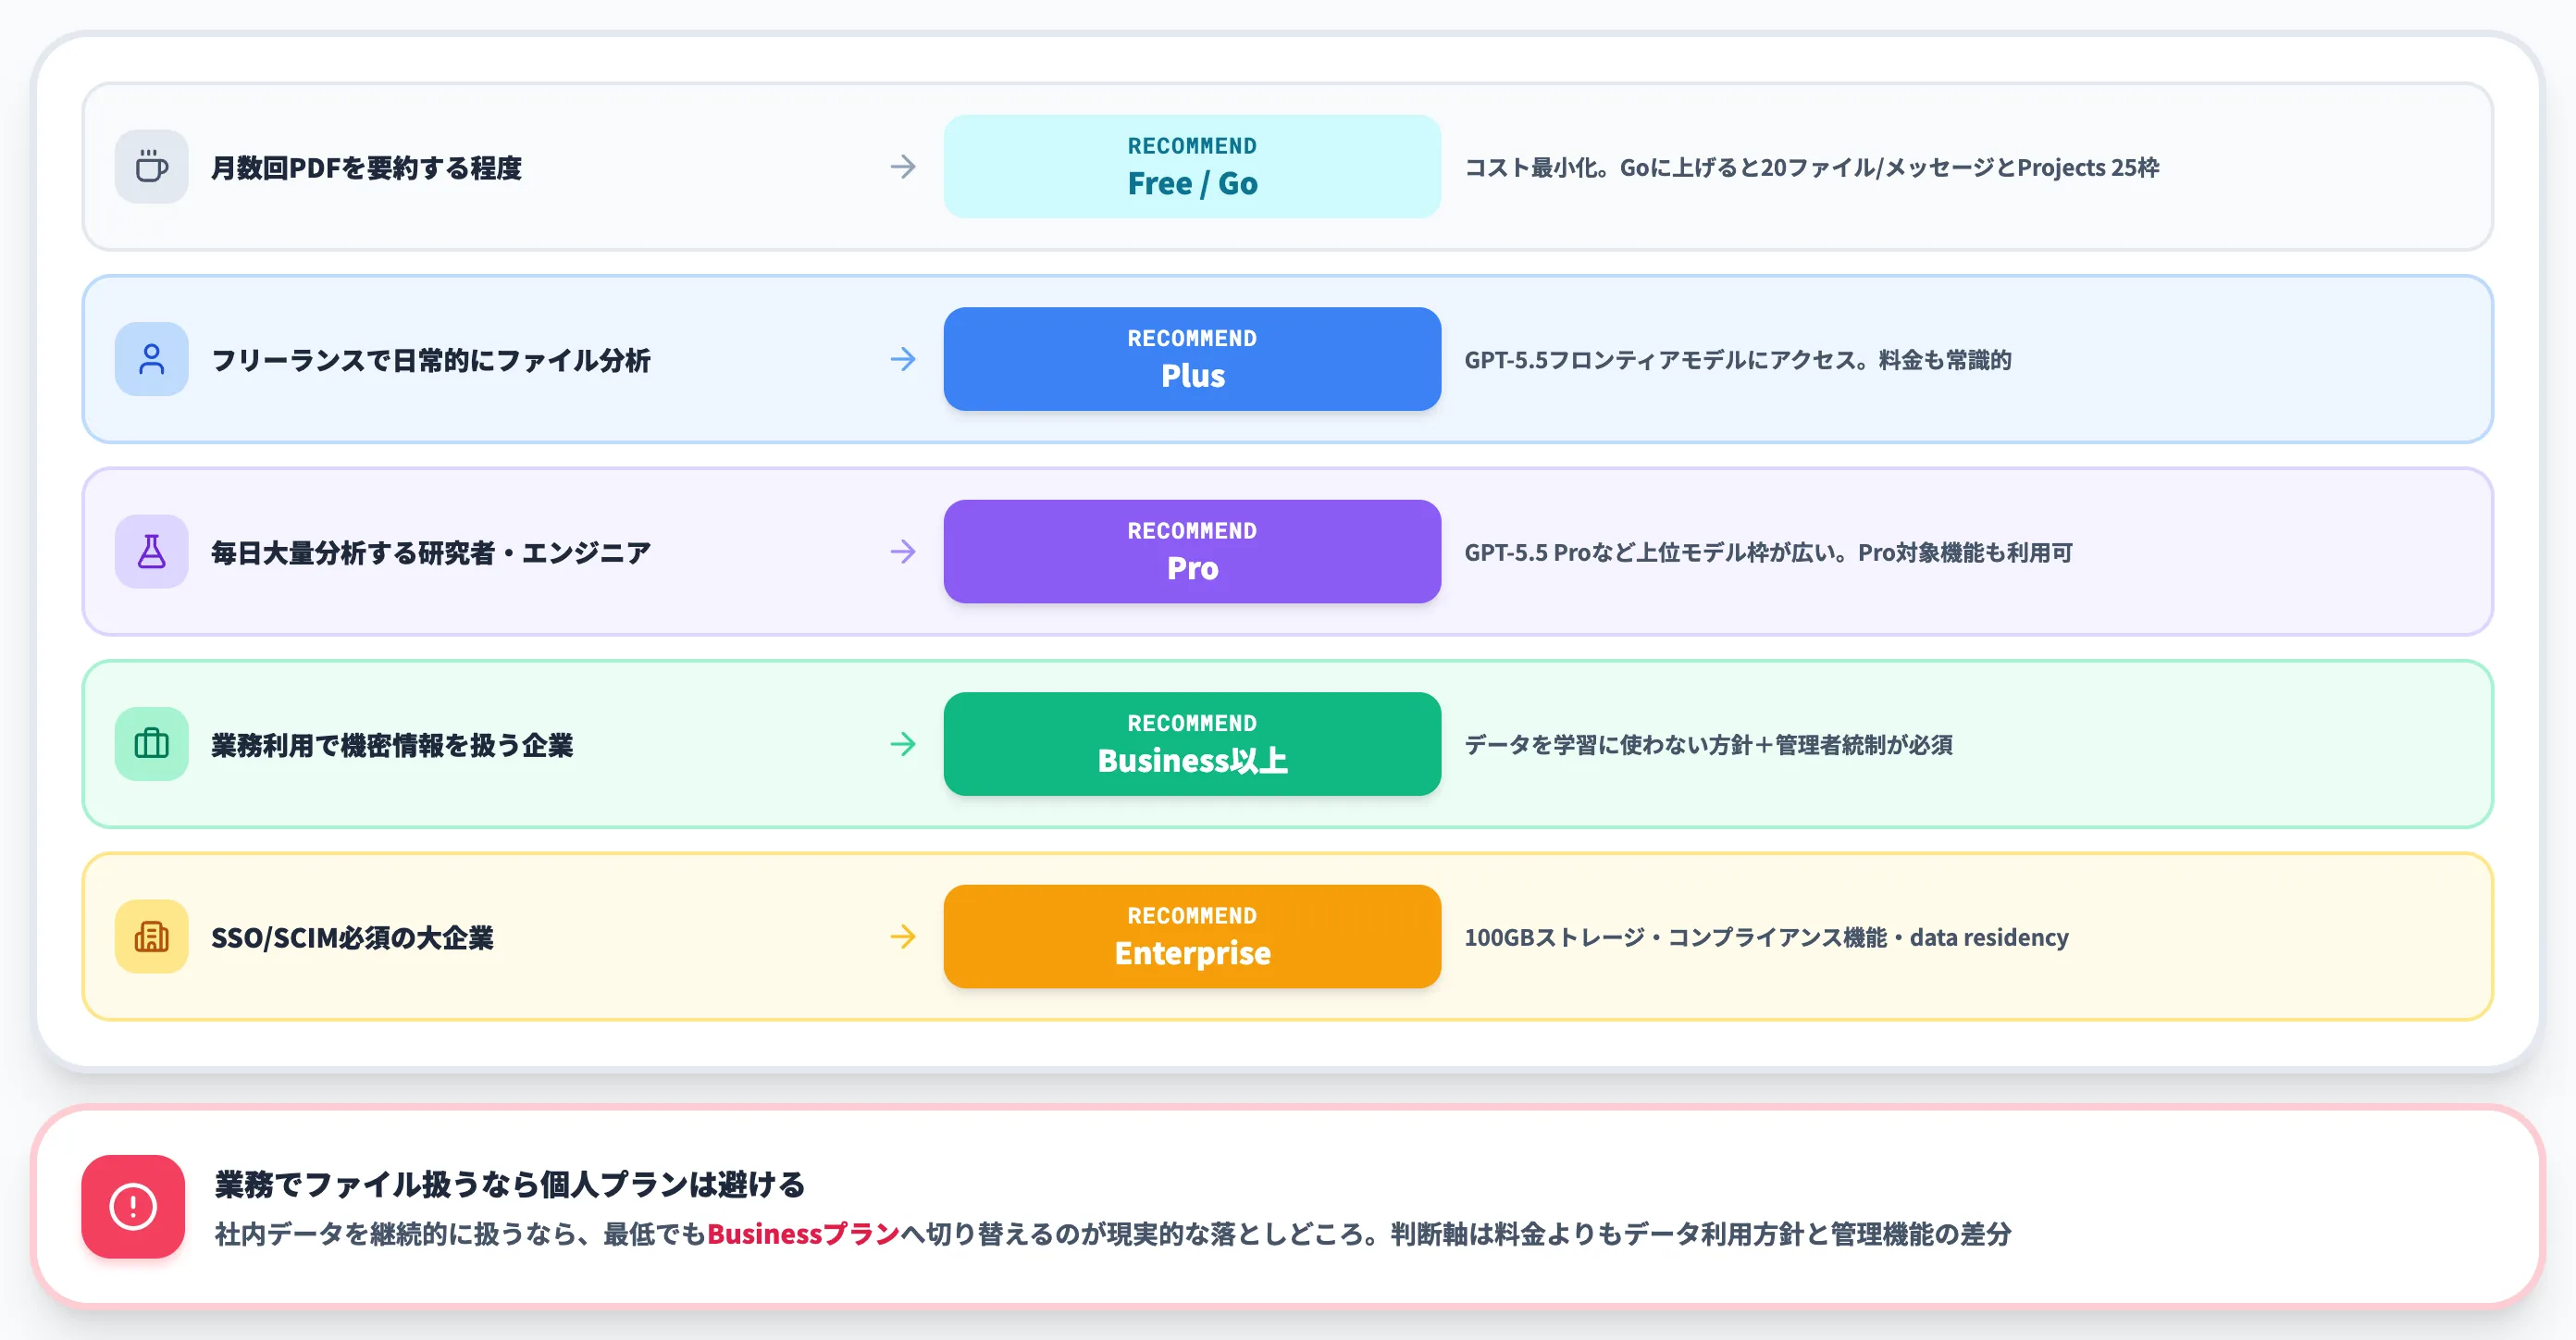Click the arrow before Plus recommendation
This screenshot has height=1340, width=2576.
[x=903, y=359]
